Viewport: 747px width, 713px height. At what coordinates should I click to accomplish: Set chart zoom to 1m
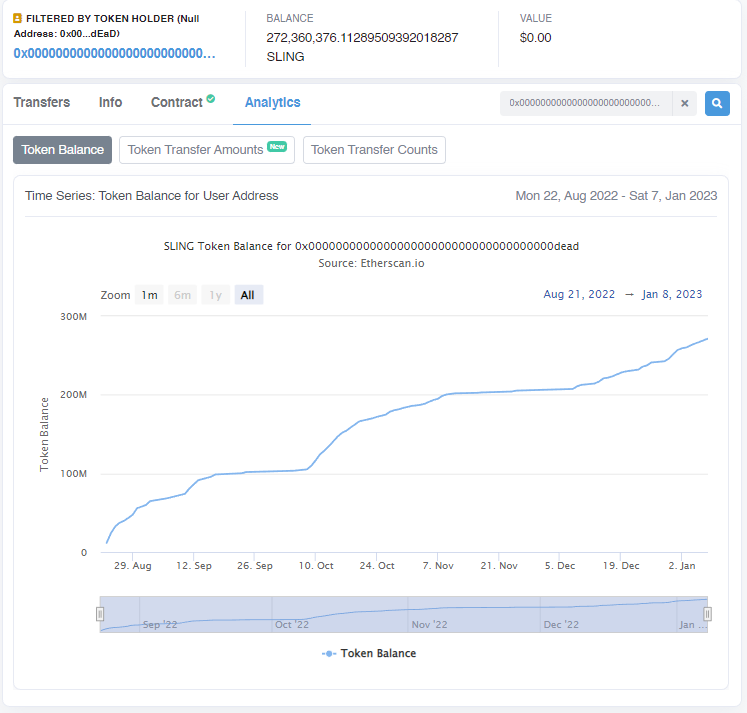pyautogui.click(x=149, y=295)
